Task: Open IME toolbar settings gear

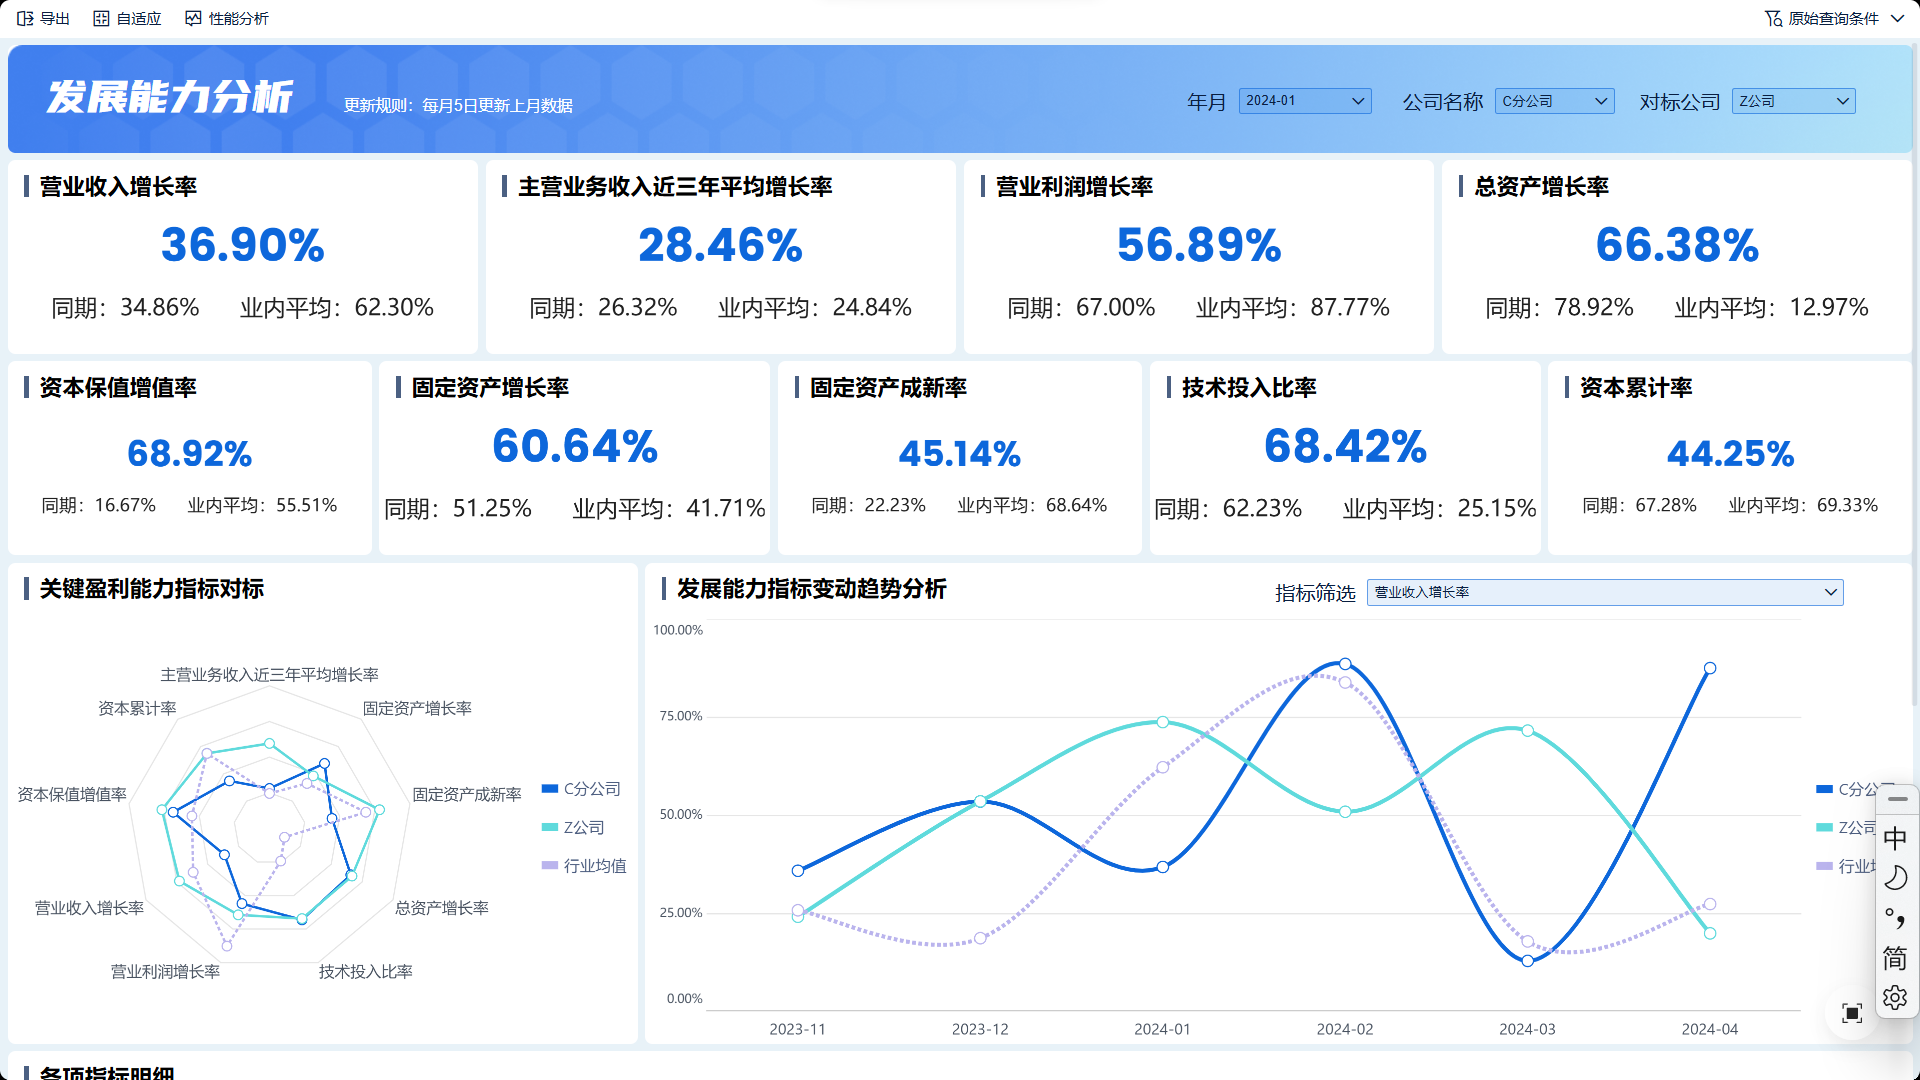Action: tap(1895, 997)
